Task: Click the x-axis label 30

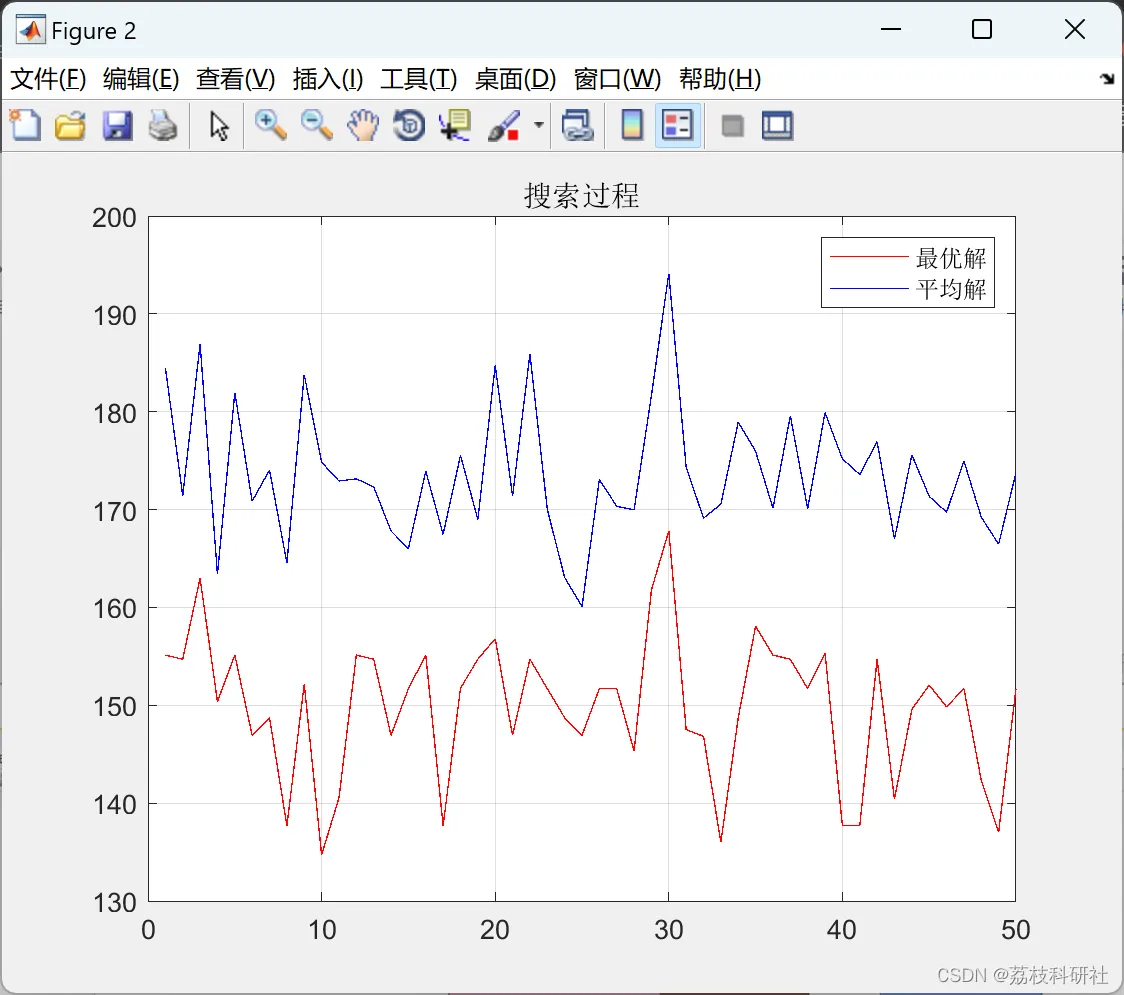Action: pos(668,930)
